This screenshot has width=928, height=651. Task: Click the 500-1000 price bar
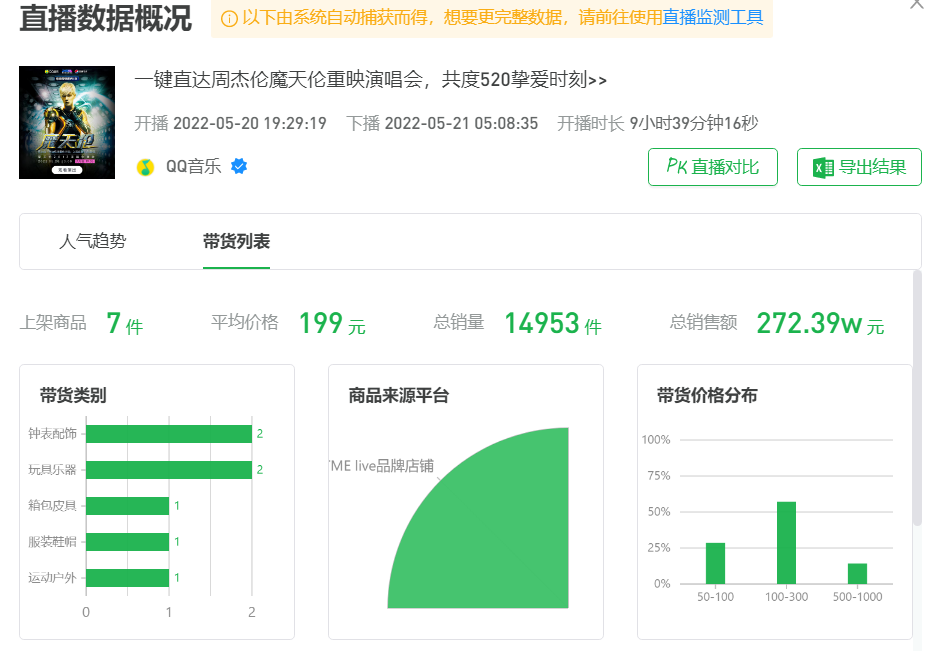[x=858, y=574]
